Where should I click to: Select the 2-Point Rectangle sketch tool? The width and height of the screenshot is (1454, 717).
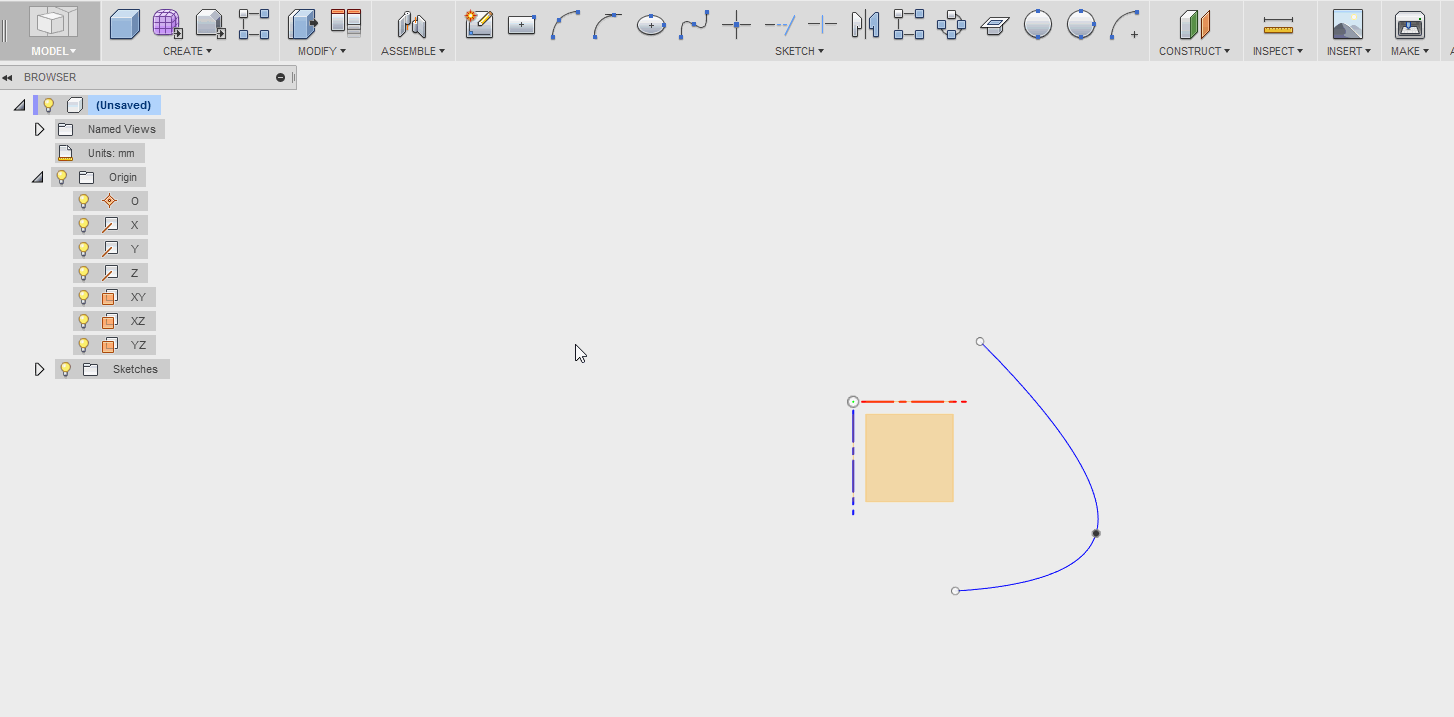click(521, 24)
